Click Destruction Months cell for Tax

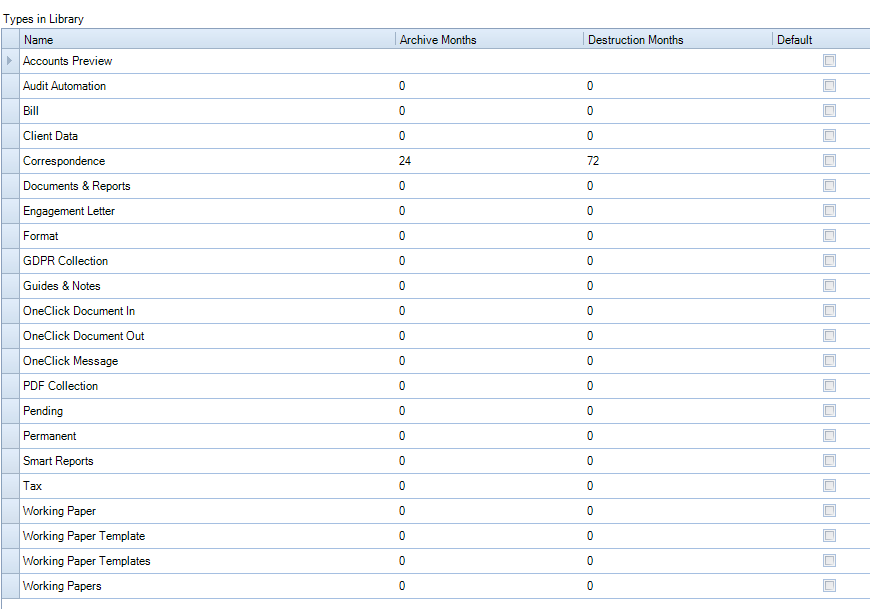[677, 485]
